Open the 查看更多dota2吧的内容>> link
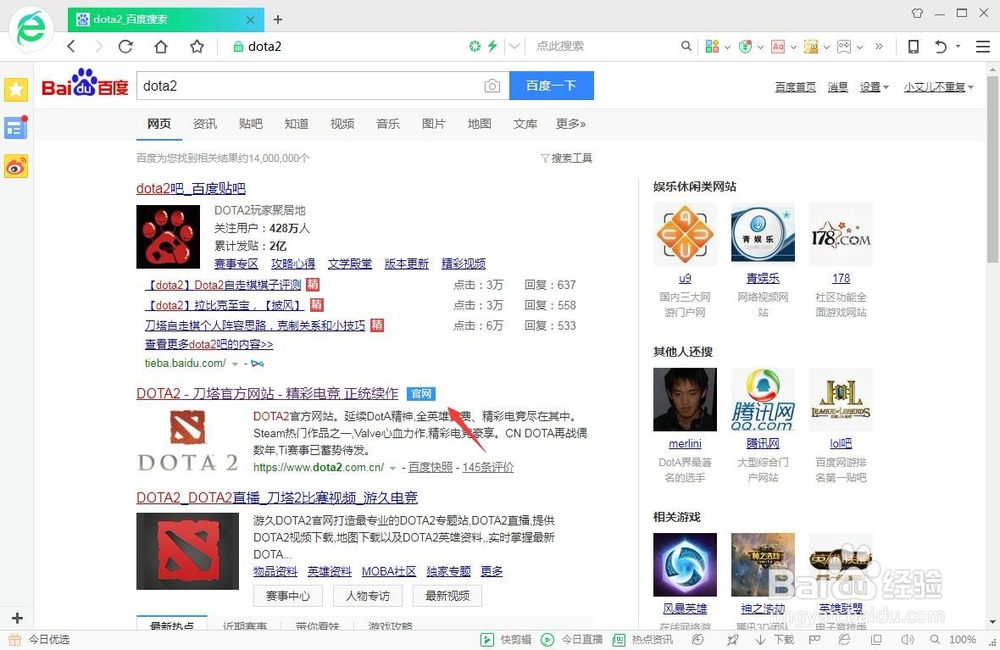The width and height of the screenshot is (1000, 650). click(209, 344)
